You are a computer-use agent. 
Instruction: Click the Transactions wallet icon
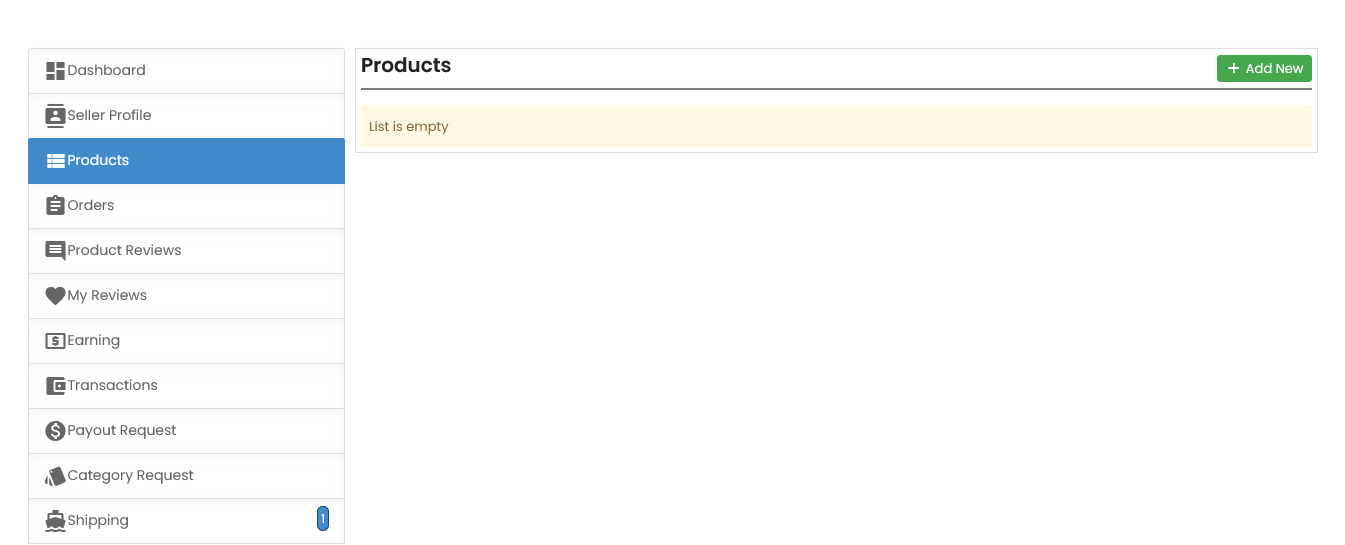pyautogui.click(x=55, y=386)
